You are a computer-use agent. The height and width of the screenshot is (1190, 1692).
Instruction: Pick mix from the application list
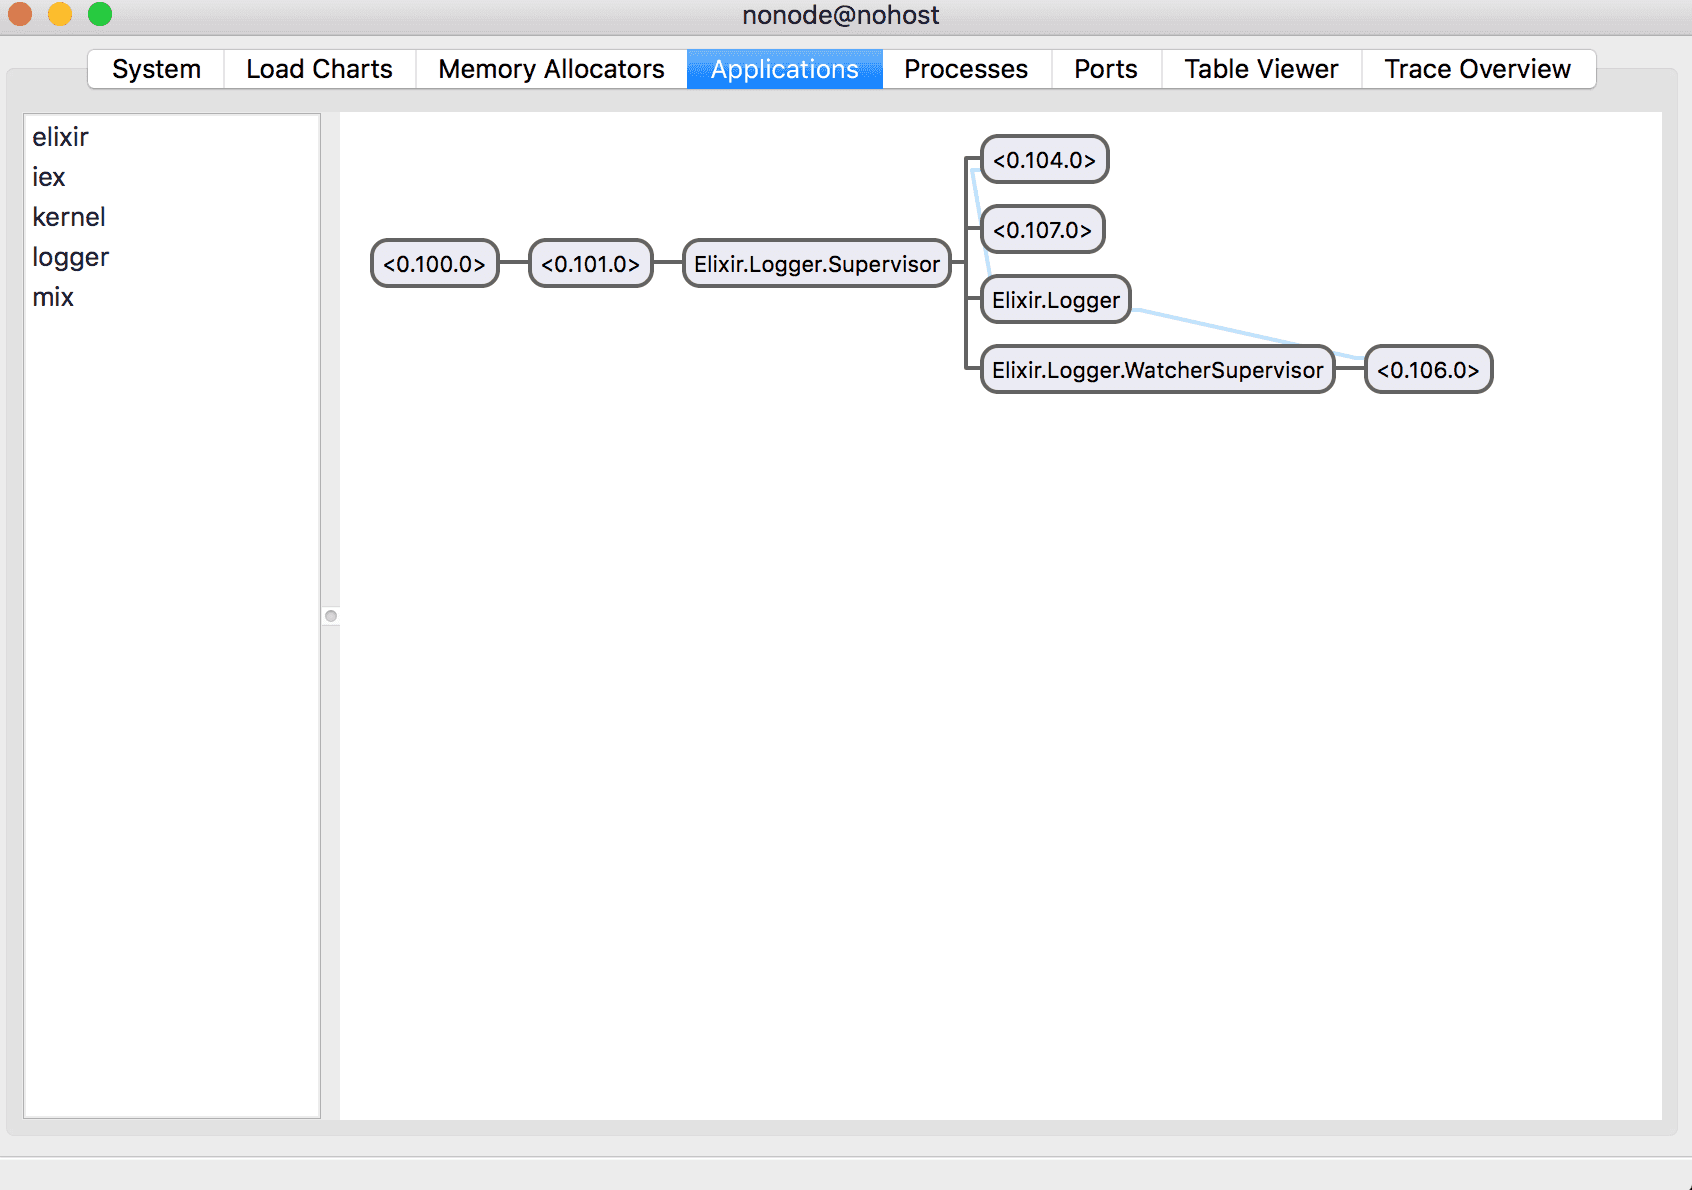53,297
